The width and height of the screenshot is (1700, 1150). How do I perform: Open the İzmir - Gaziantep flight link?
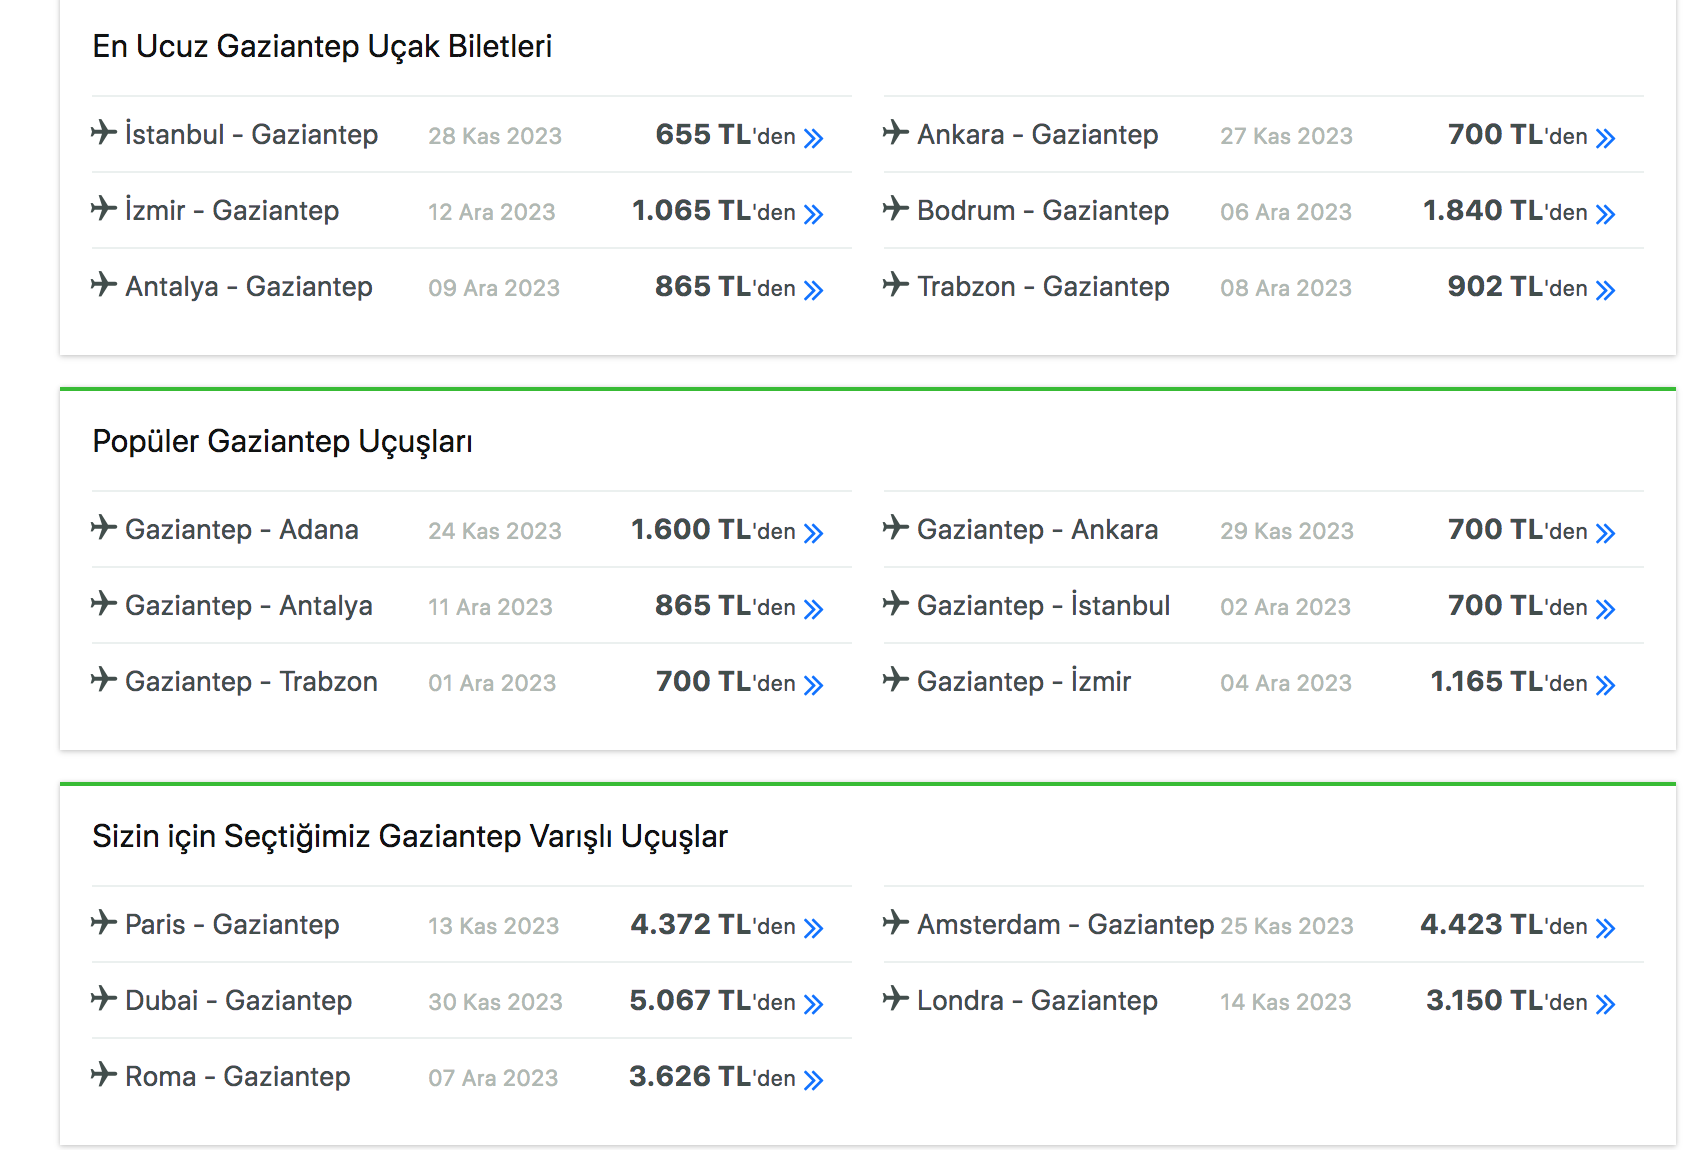coord(232,211)
